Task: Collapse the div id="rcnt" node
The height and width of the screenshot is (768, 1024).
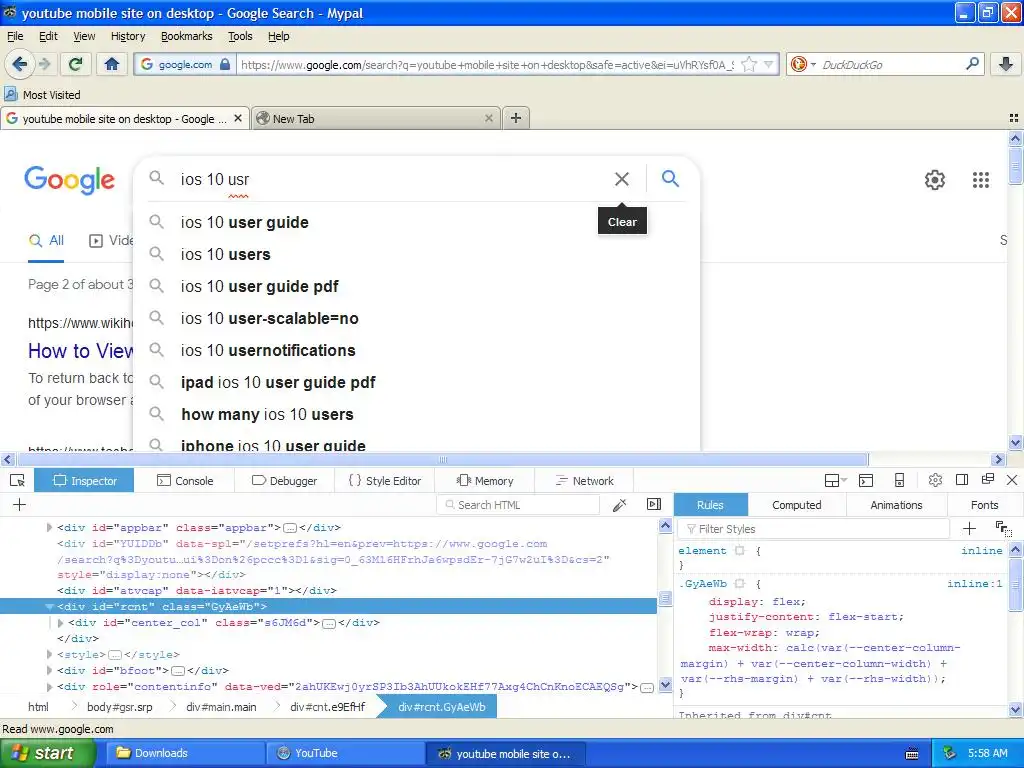Action: [49, 607]
